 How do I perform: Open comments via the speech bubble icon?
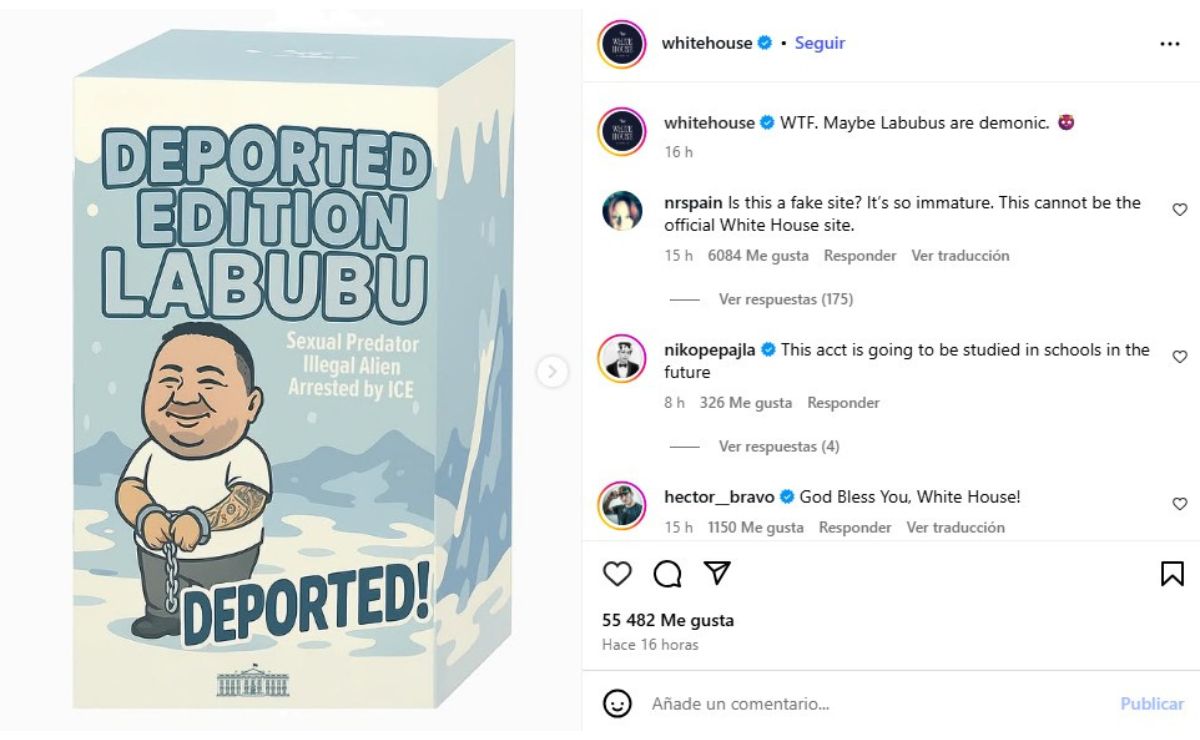[667, 573]
